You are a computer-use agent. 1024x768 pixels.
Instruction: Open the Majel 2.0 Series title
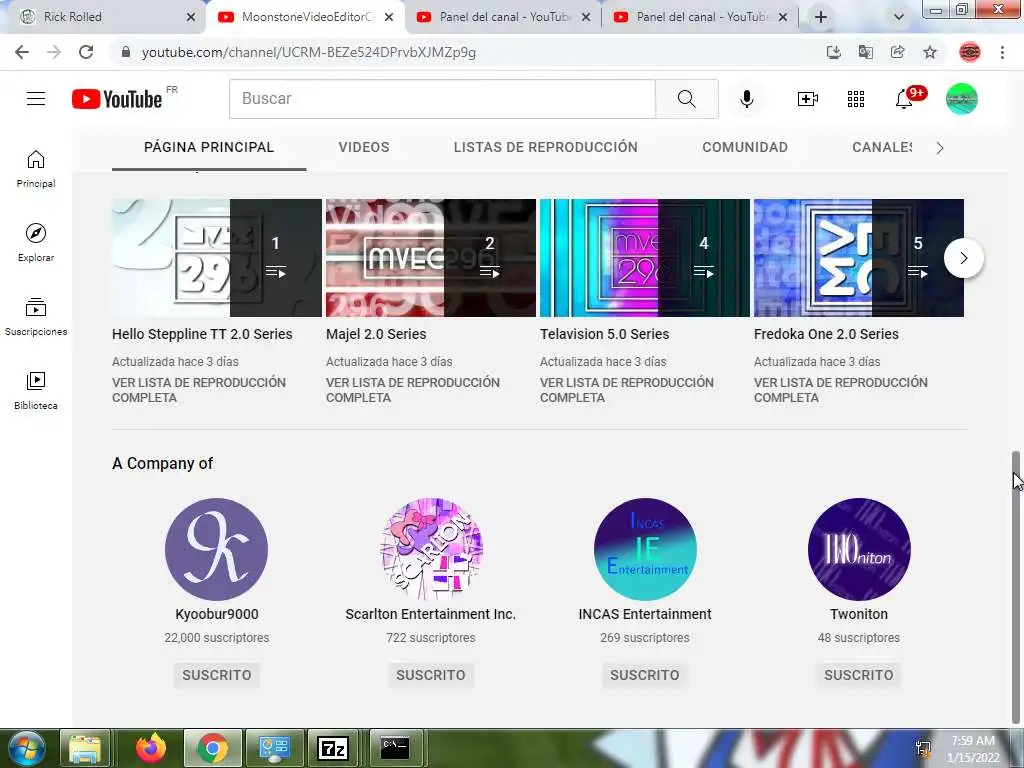tap(376, 334)
